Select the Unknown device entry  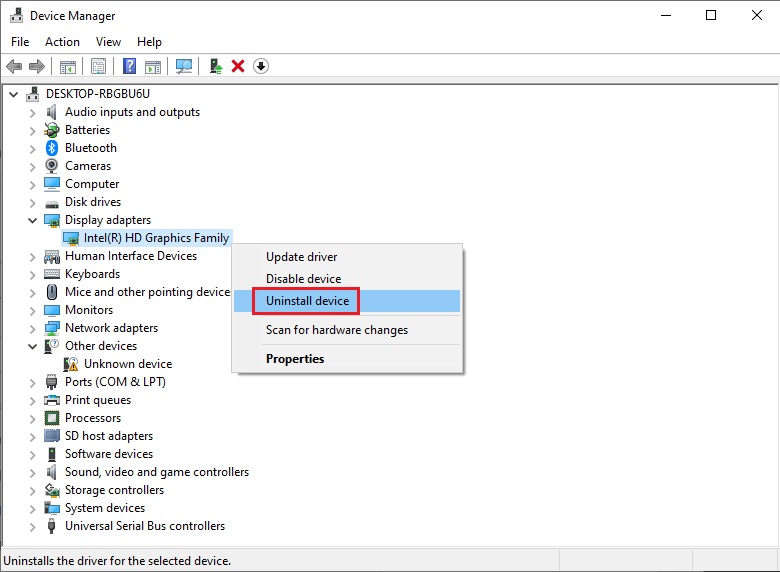[x=128, y=364]
